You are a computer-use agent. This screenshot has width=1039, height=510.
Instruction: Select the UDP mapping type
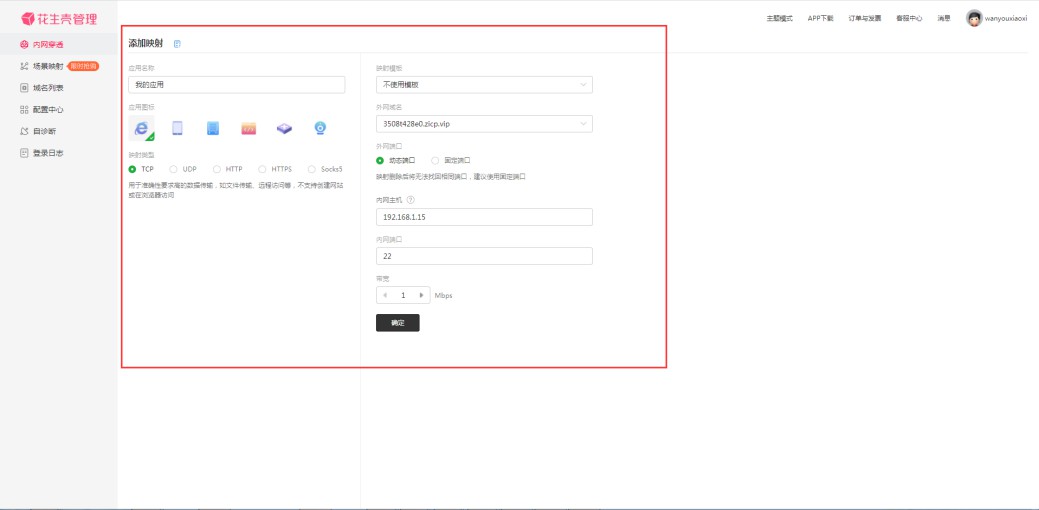coord(174,169)
